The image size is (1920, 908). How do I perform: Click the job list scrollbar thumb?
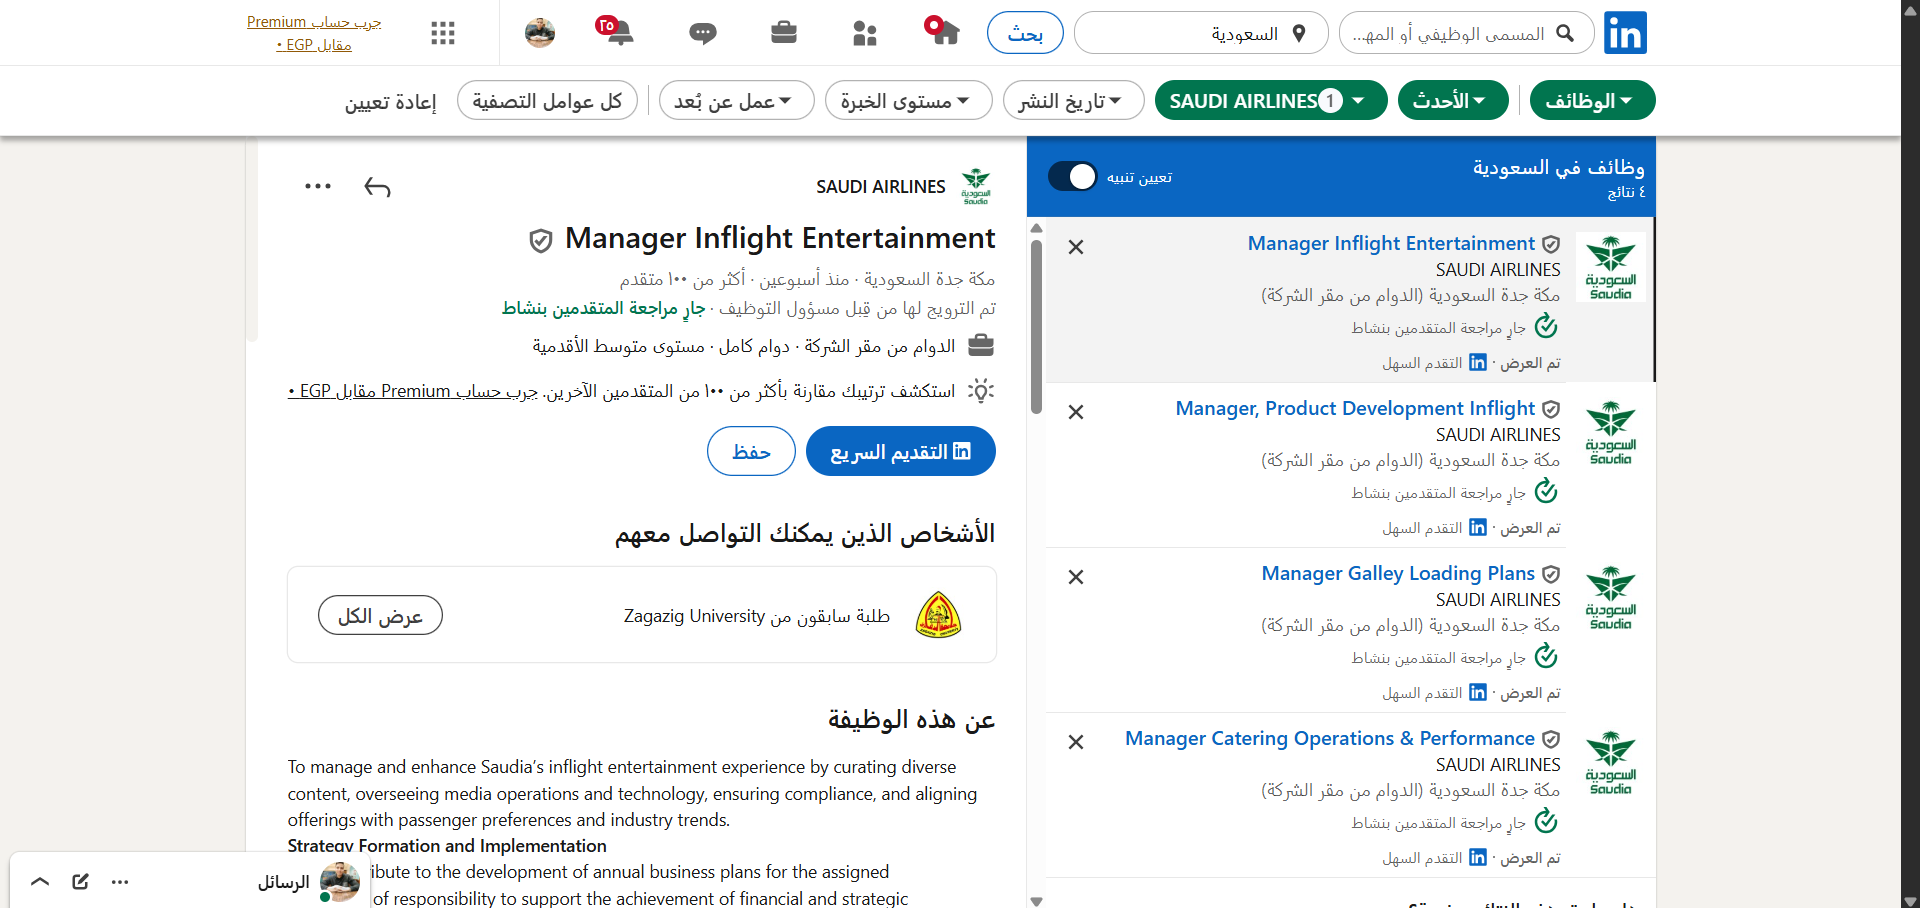point(1037,326)
